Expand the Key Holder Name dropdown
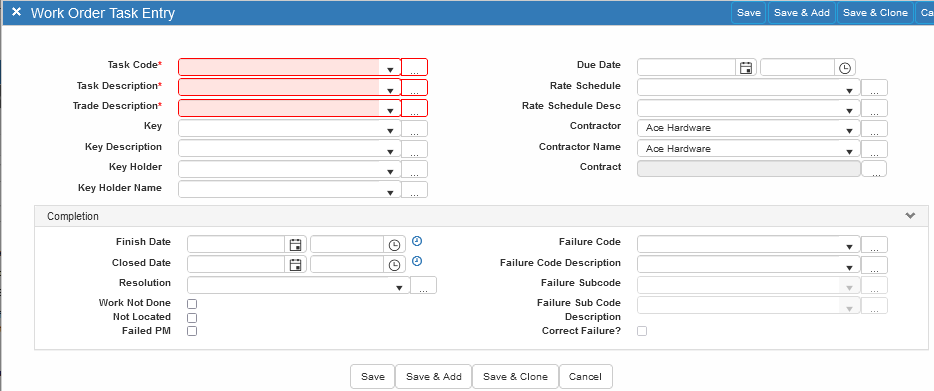This screenshot has height=391, width=934. 390,193
